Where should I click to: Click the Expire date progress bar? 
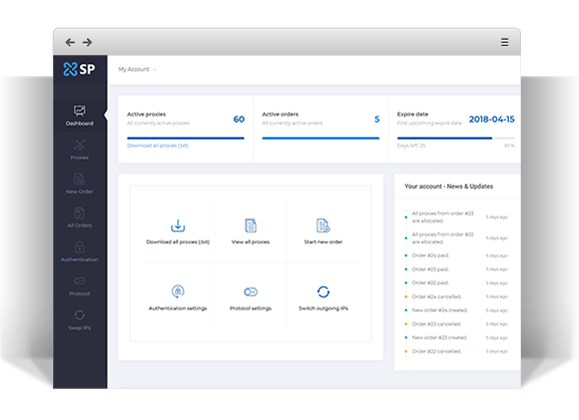456,138
